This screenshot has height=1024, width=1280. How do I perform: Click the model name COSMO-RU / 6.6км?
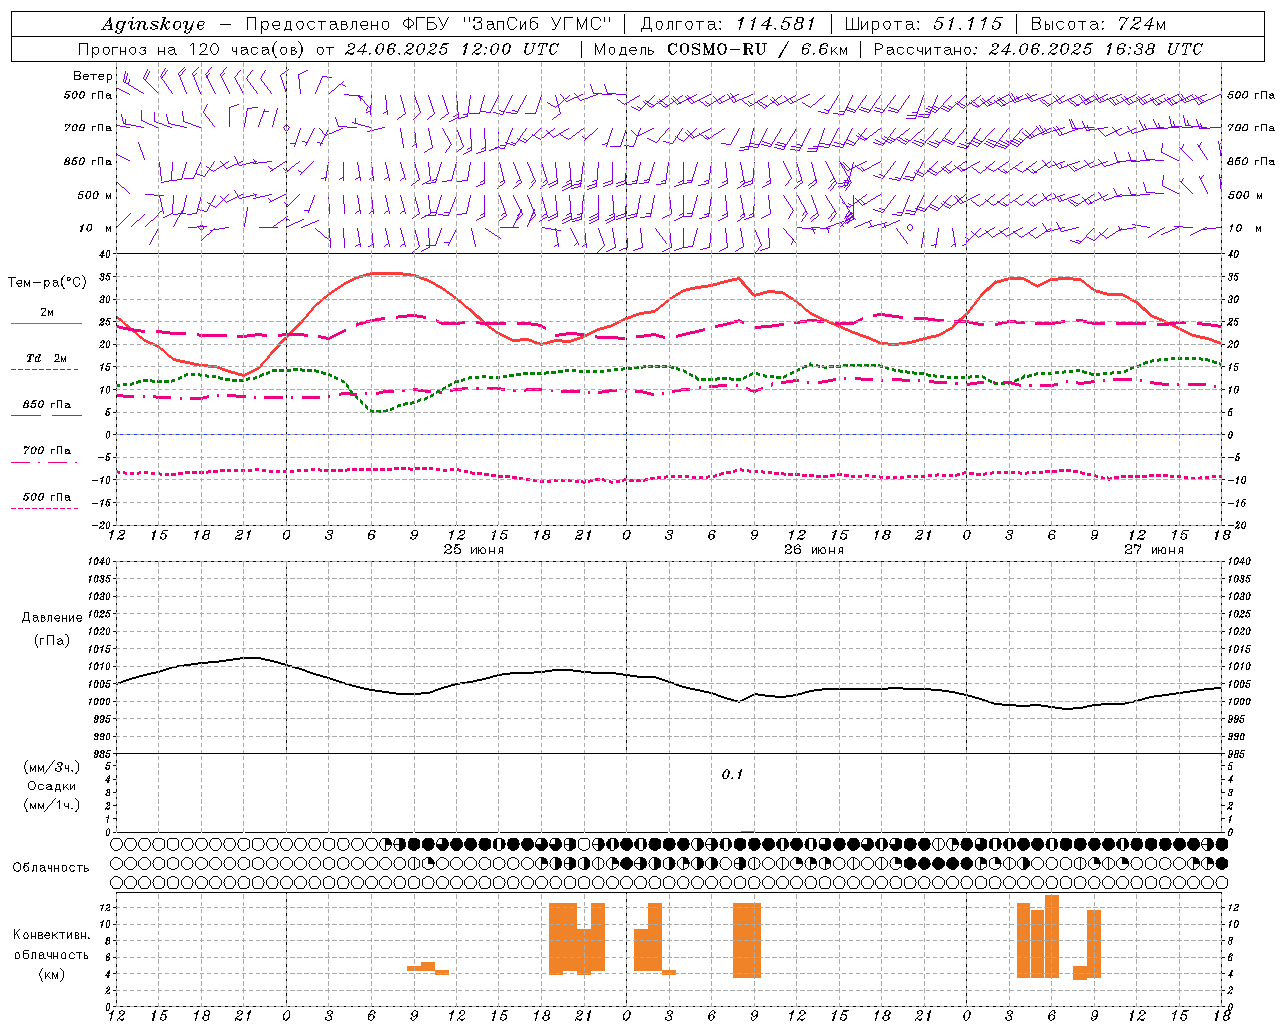click(758, 49)
